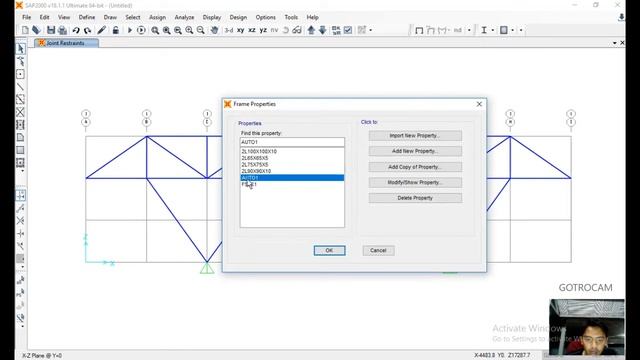Select the pointer selection tool
Image resolution: width=640 pixels, height=360 pixels.
(x=20, y=49)
